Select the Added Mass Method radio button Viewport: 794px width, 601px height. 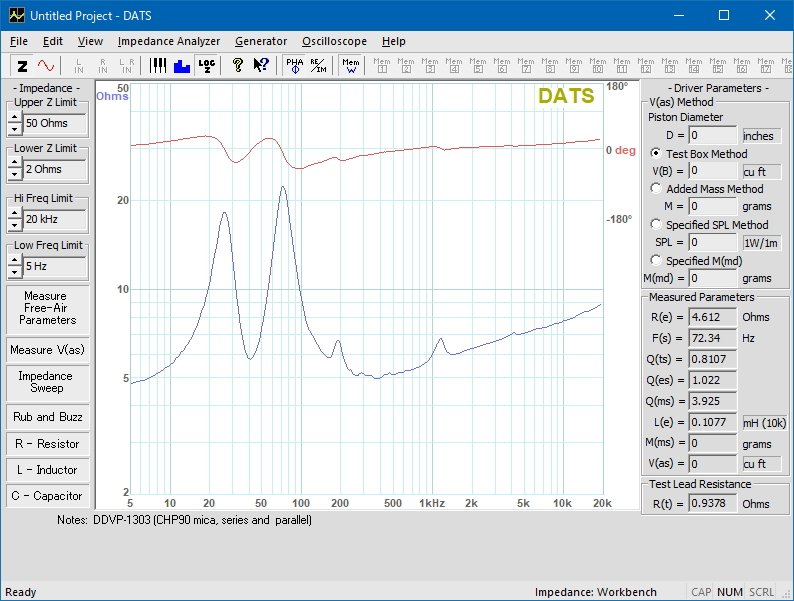click(x=656, y=188)
